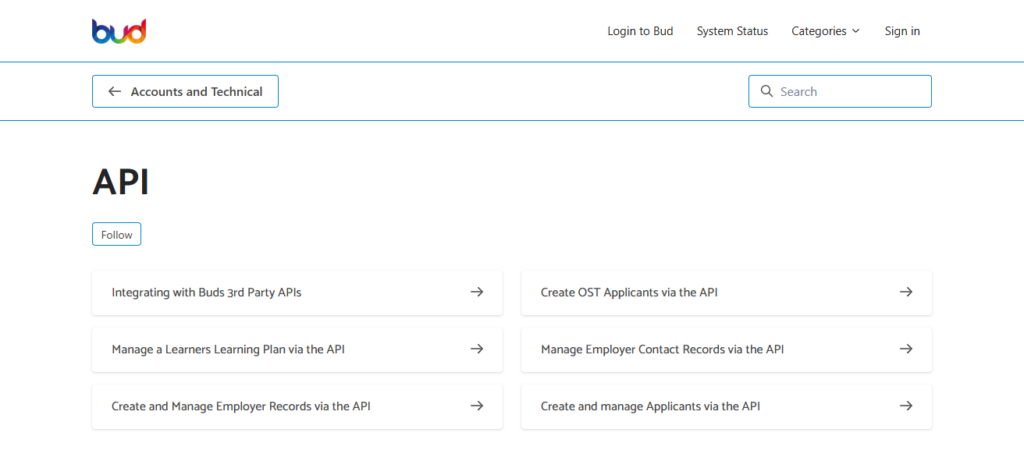Click arrow on Manage a Learners Learning Plan card
The width and height of the screenshot is (1024, 468).
477,349
